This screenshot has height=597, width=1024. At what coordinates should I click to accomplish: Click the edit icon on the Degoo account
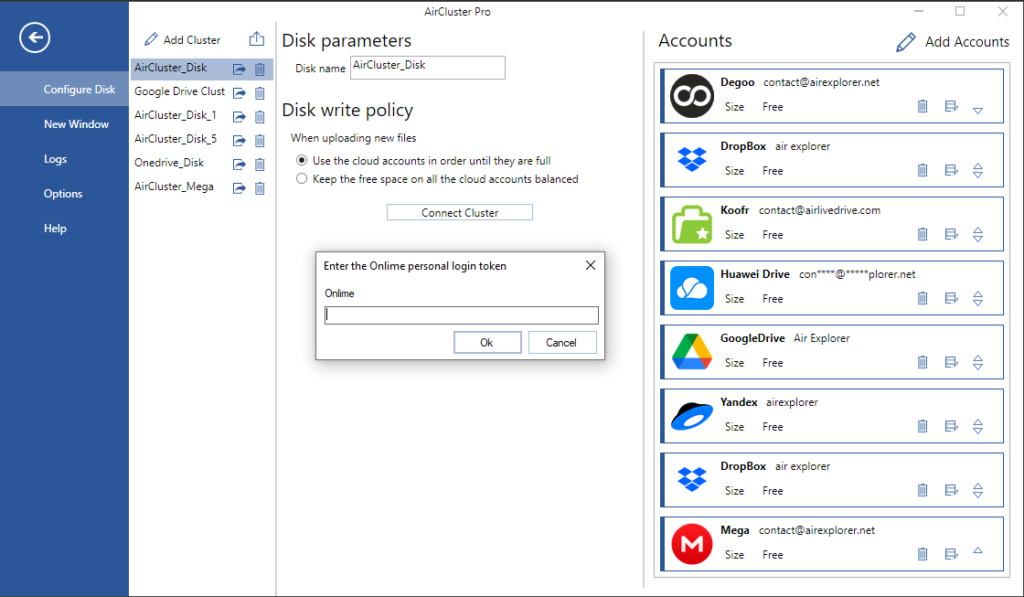tap(952, 106)
